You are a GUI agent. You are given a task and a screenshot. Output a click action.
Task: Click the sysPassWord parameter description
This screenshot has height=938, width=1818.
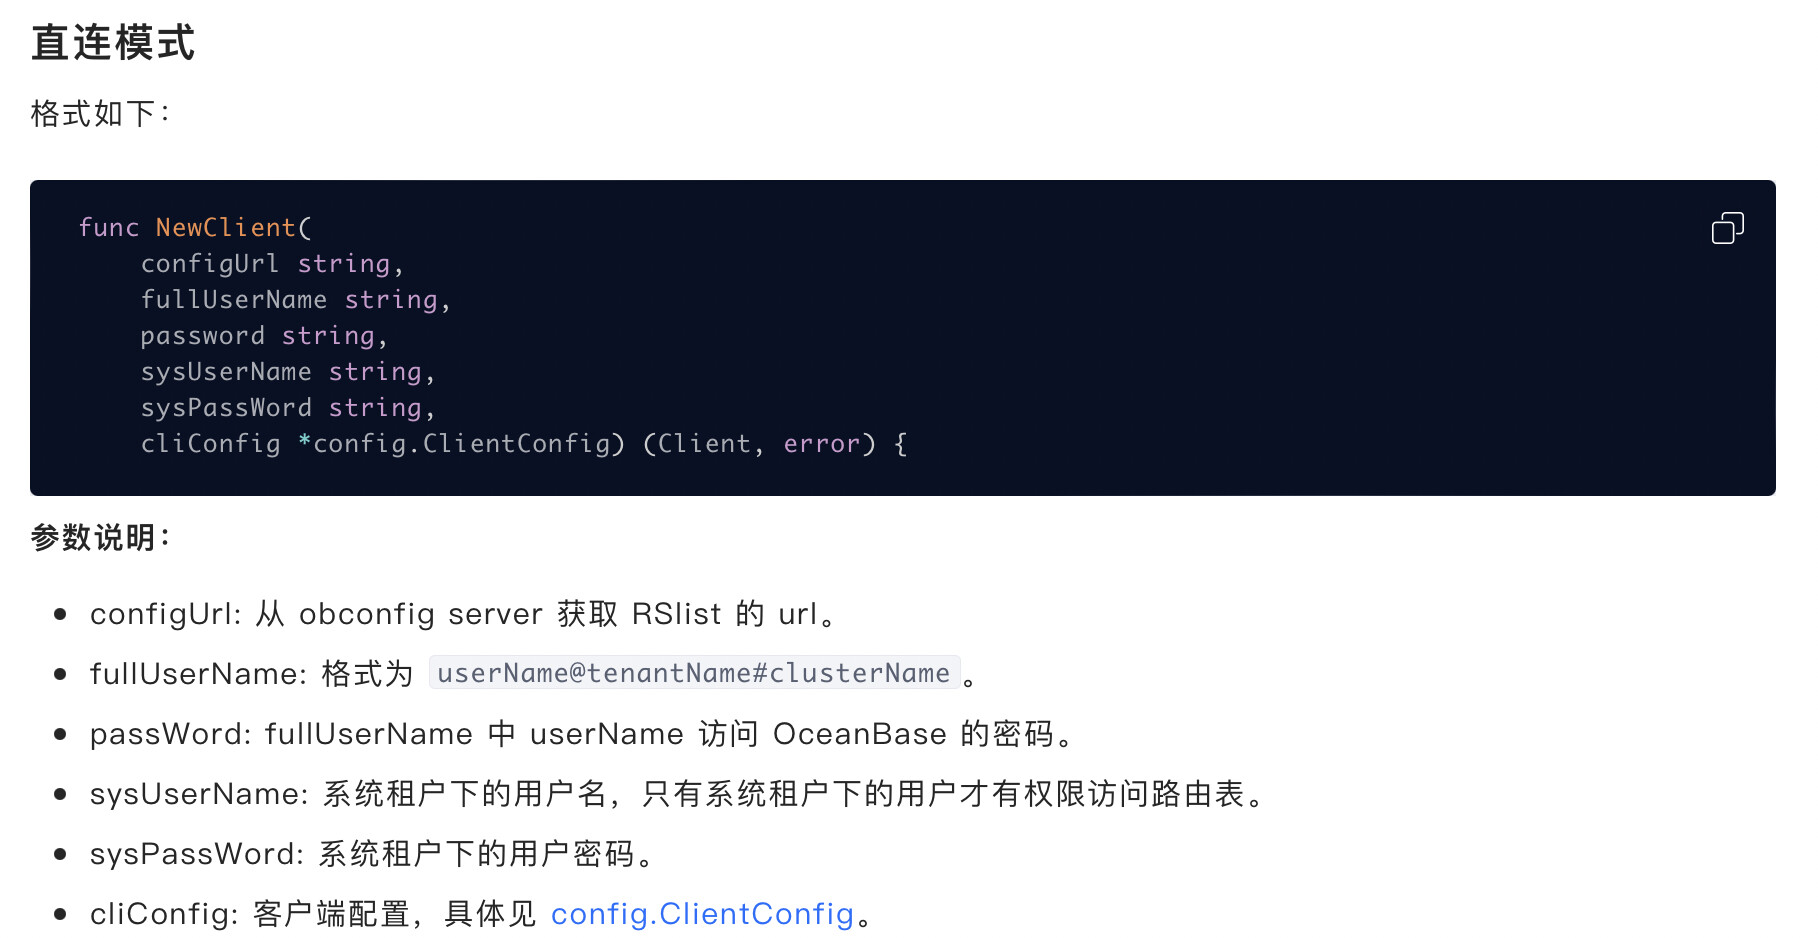click(x=372, y=854)
